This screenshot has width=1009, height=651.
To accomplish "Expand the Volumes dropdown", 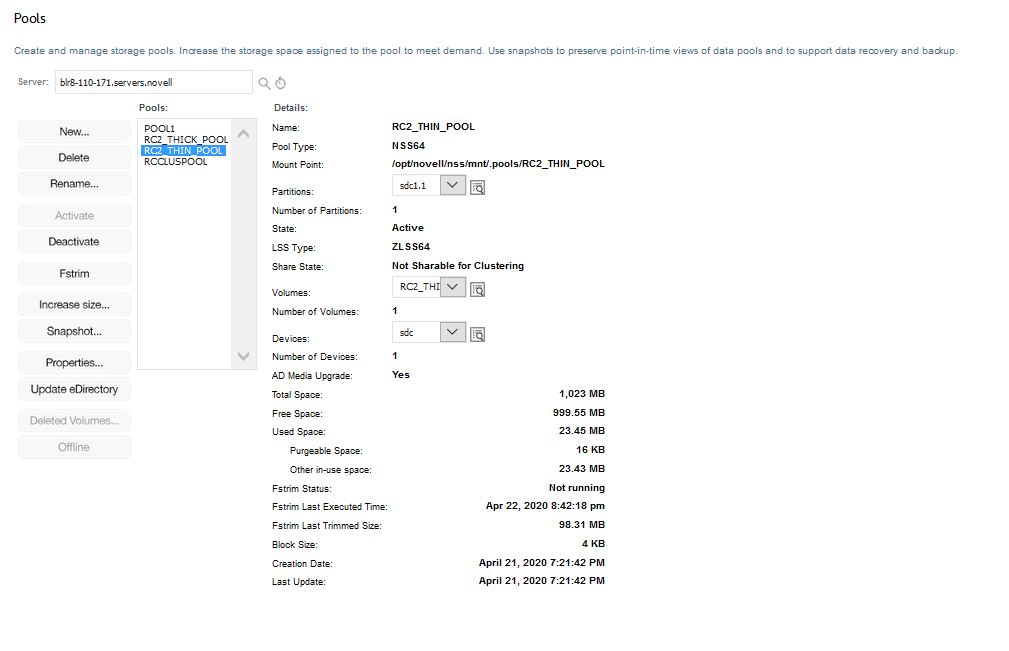I will [x=452, y=288].
